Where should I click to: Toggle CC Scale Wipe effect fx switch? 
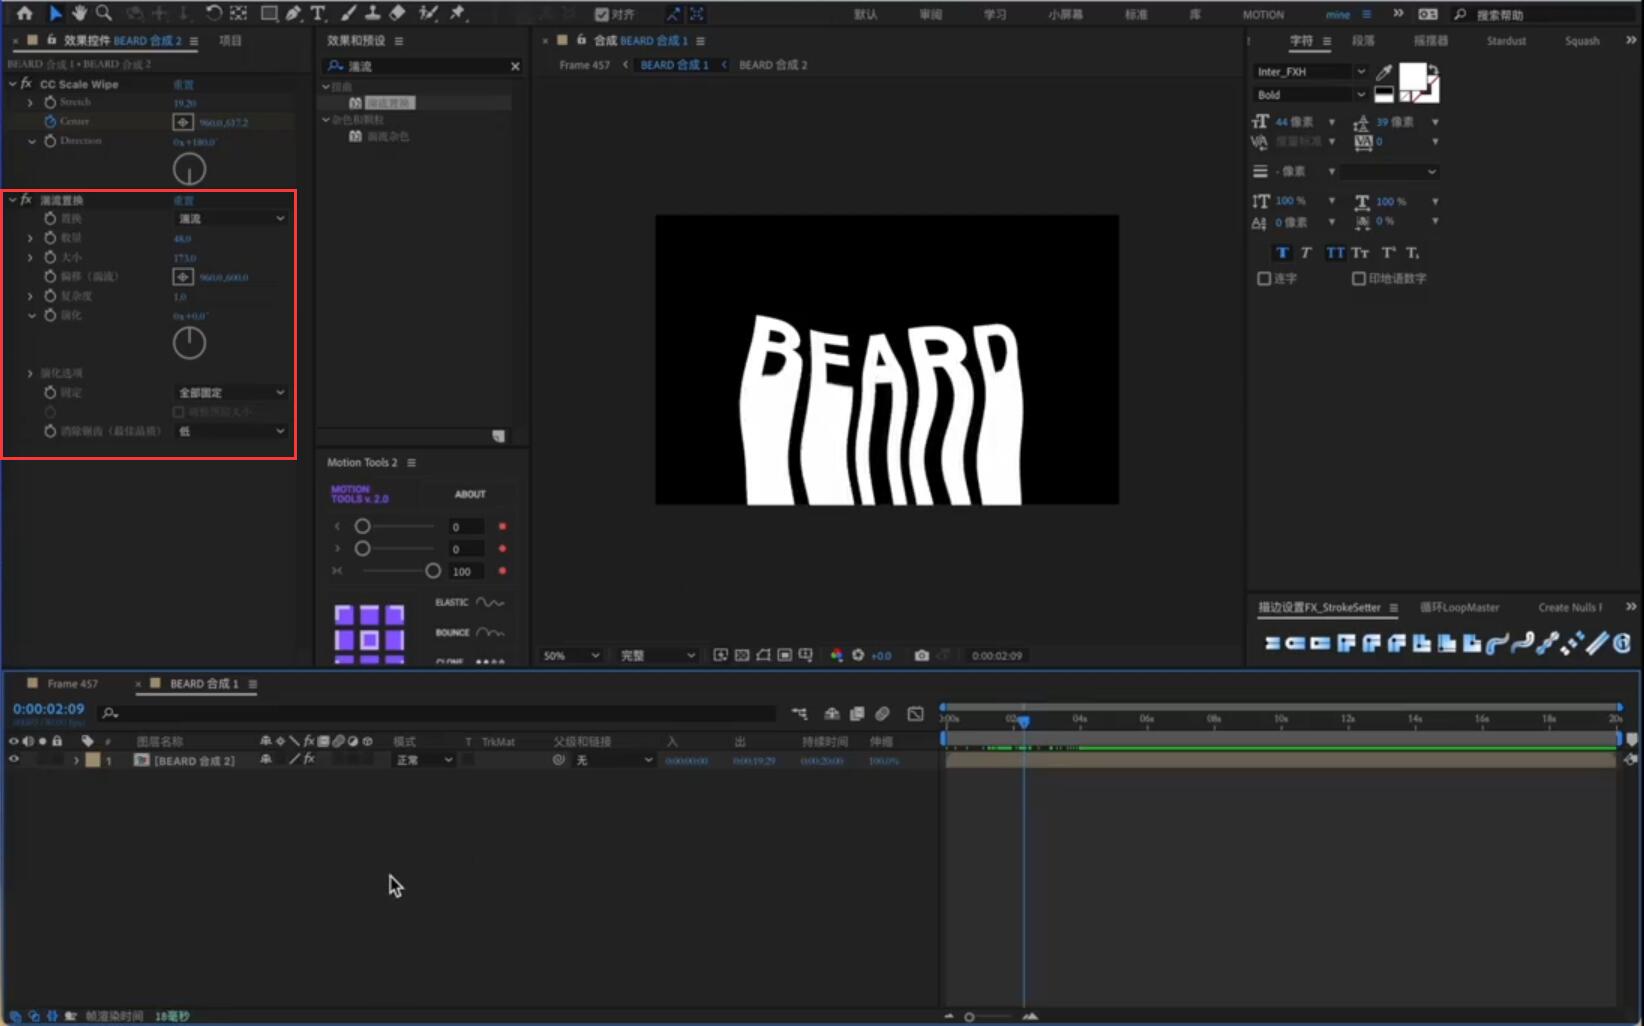click(27, 84)
